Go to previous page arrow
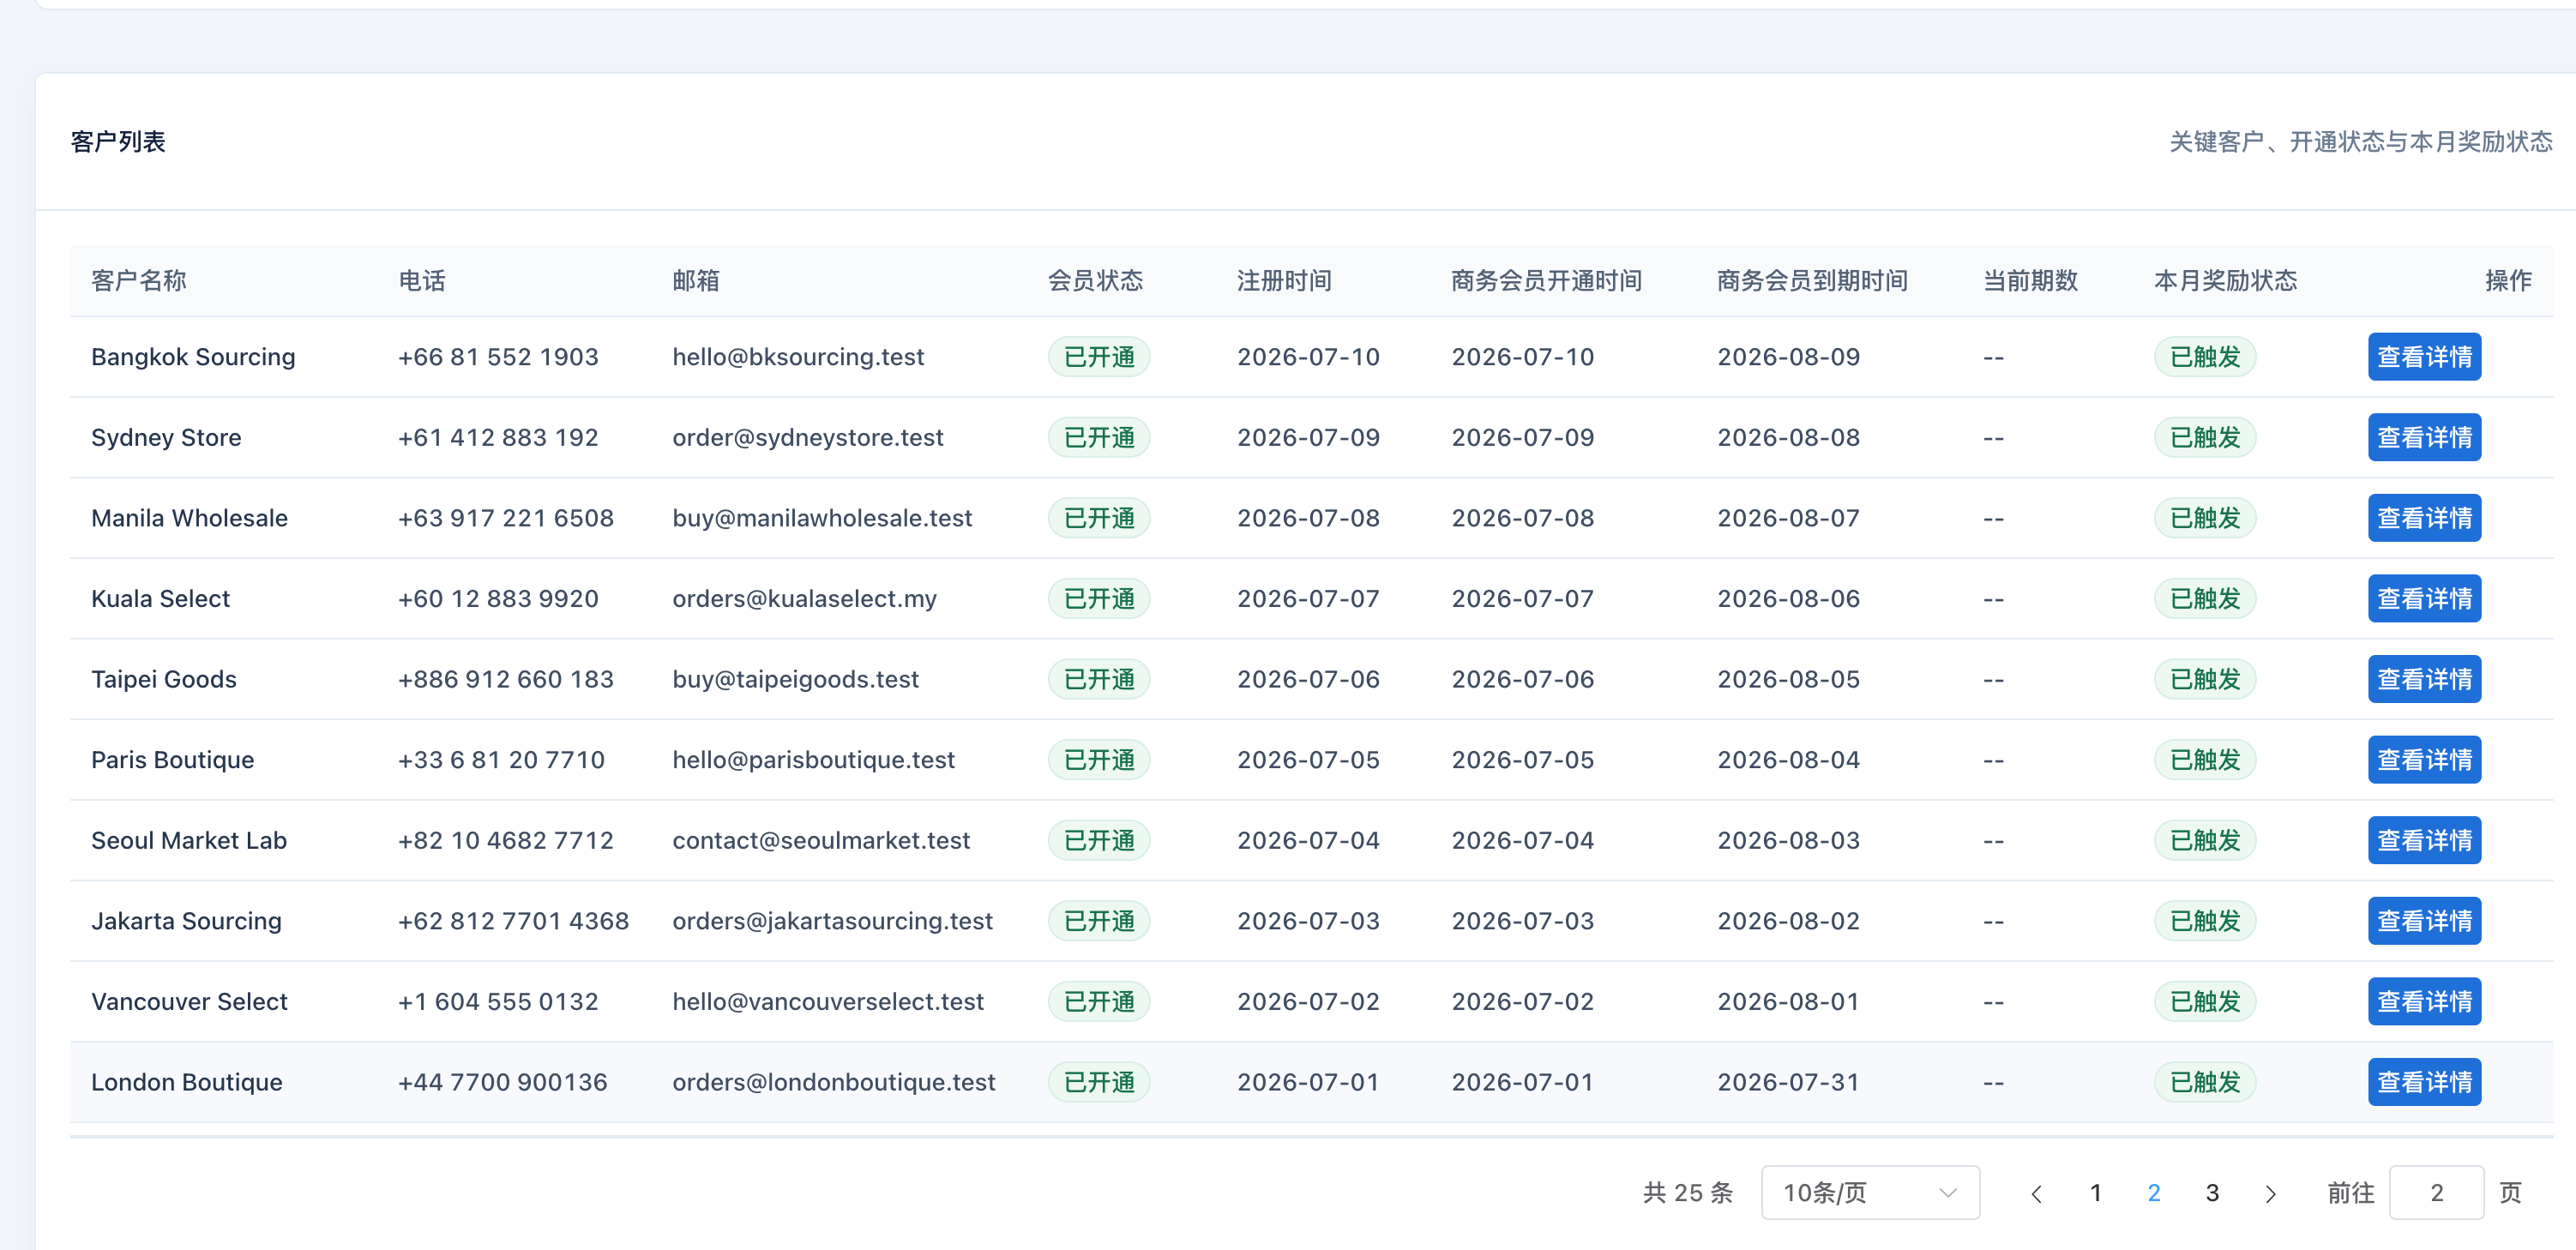Image resolution: width=2576 pixels, height=1250 pixels. tap(2036, 1193)
